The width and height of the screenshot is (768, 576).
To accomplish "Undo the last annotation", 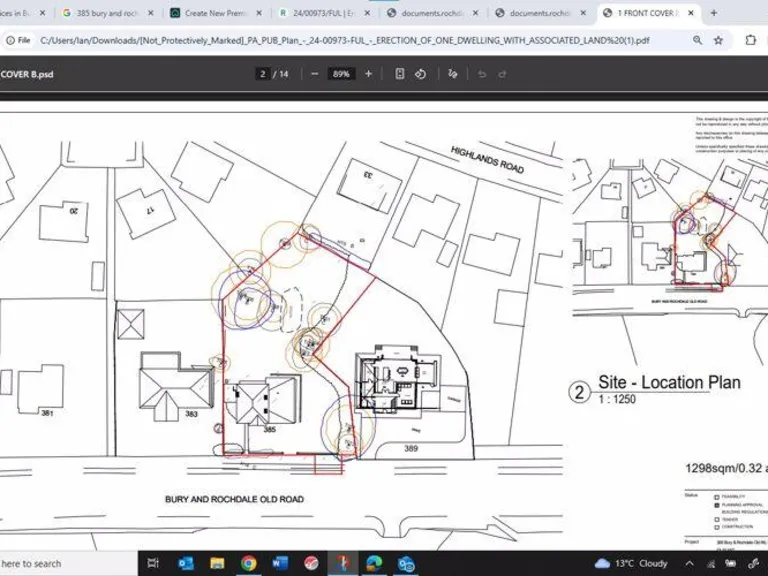I will point(482,74).
